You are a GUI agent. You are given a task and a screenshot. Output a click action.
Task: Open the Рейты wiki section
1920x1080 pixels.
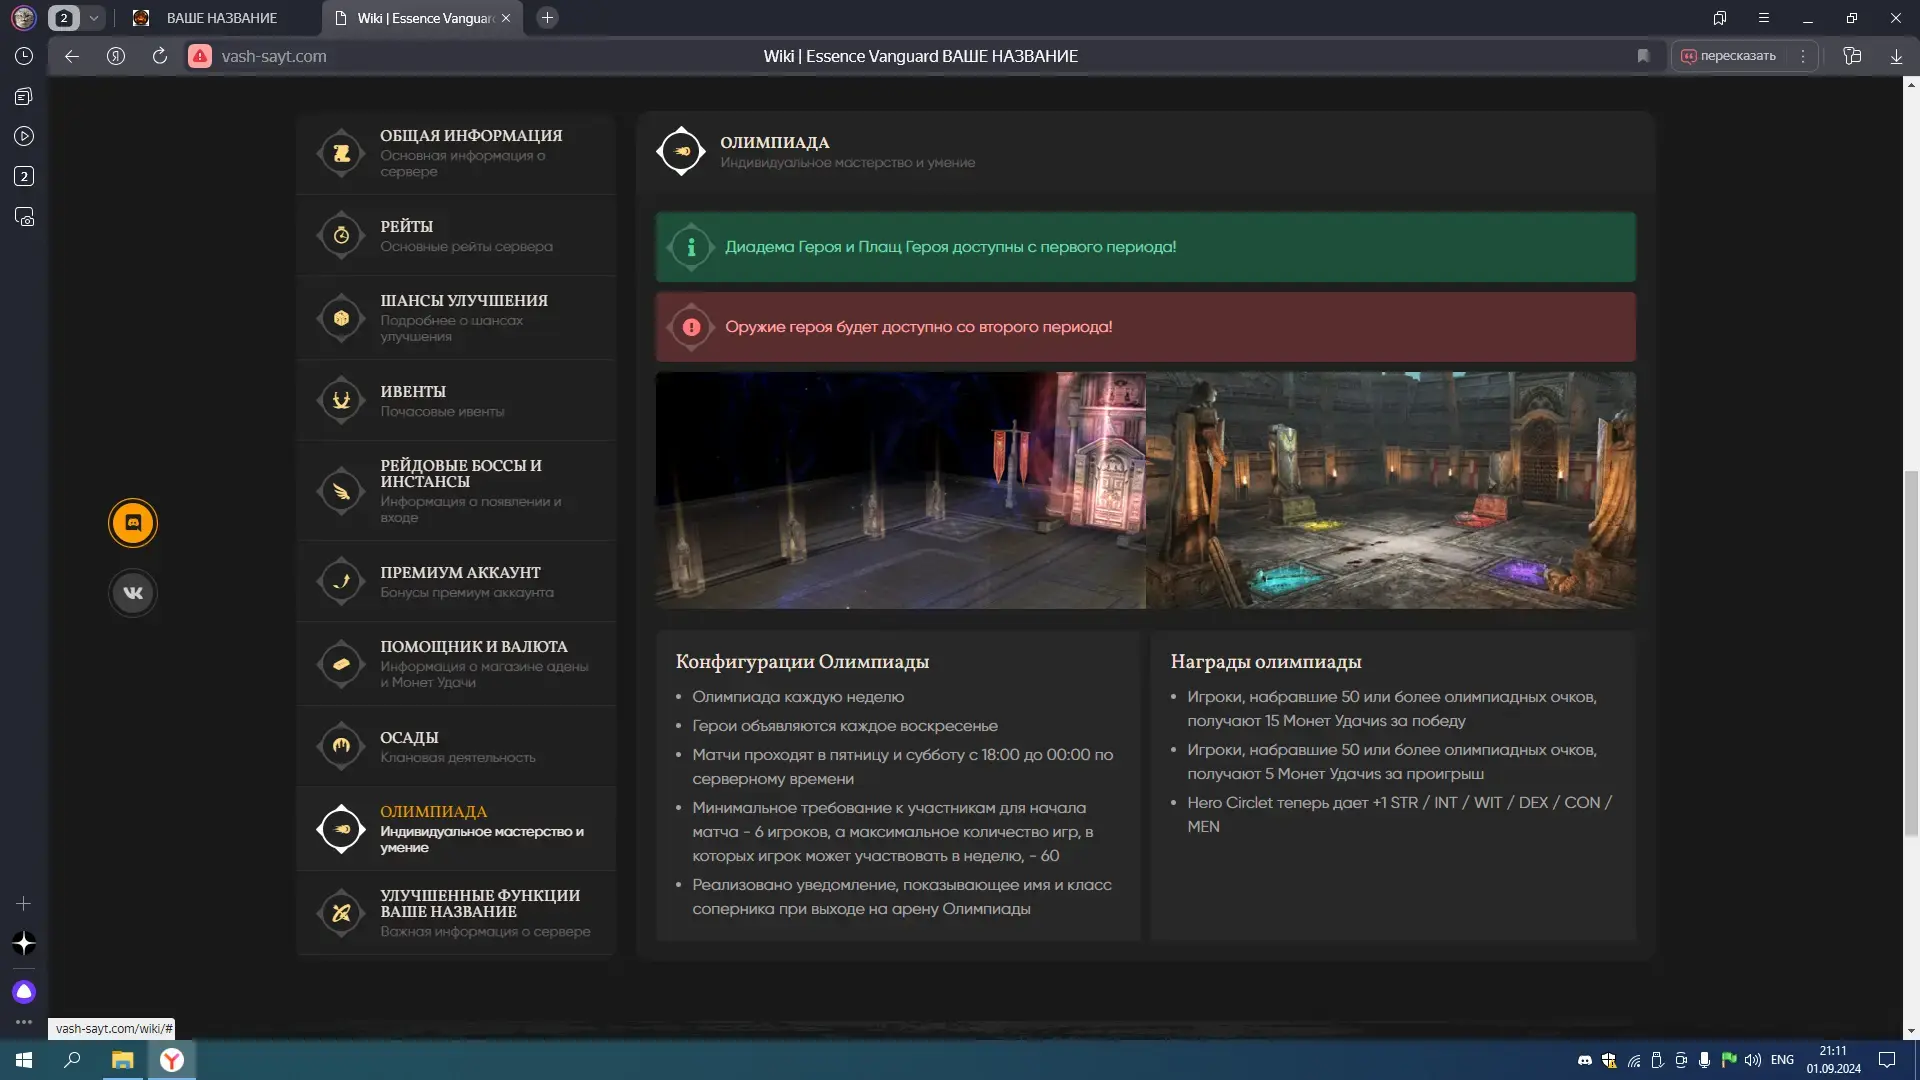point(456,235)
